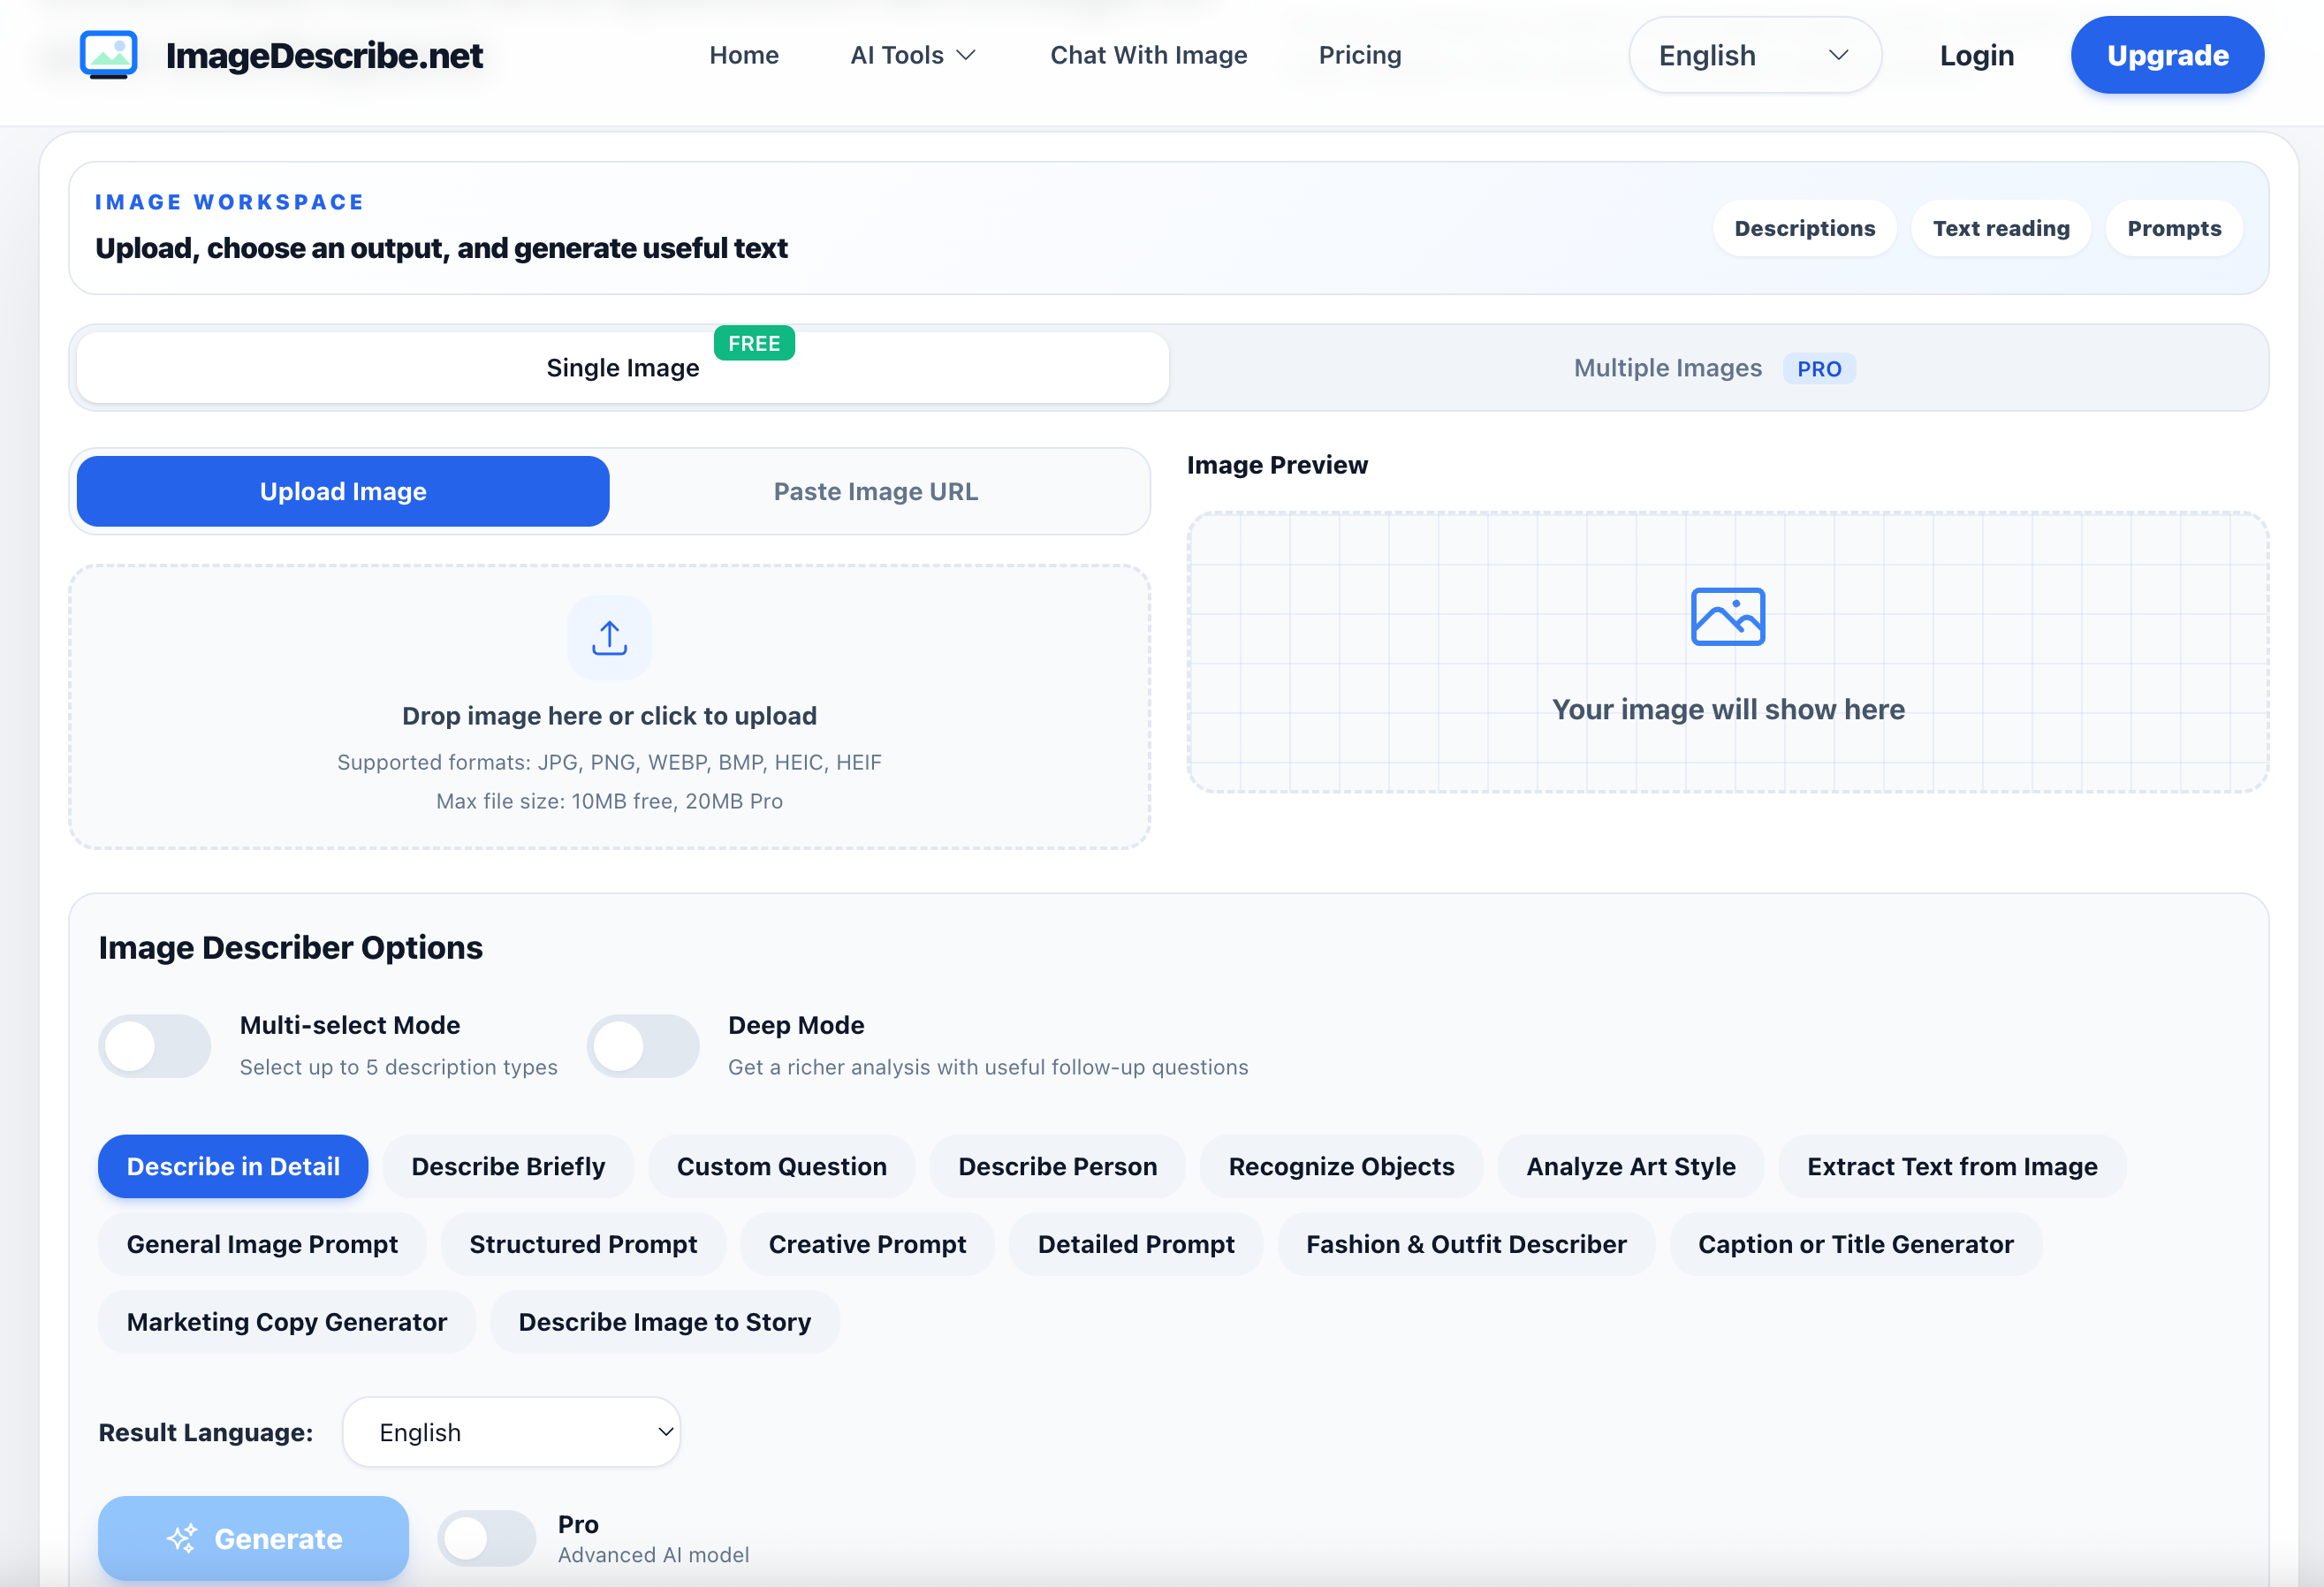The height and width of the screenshot is (1587, 2324).
Task: Toggle Multi-select Mode switch
Action: pos(155,1046)
